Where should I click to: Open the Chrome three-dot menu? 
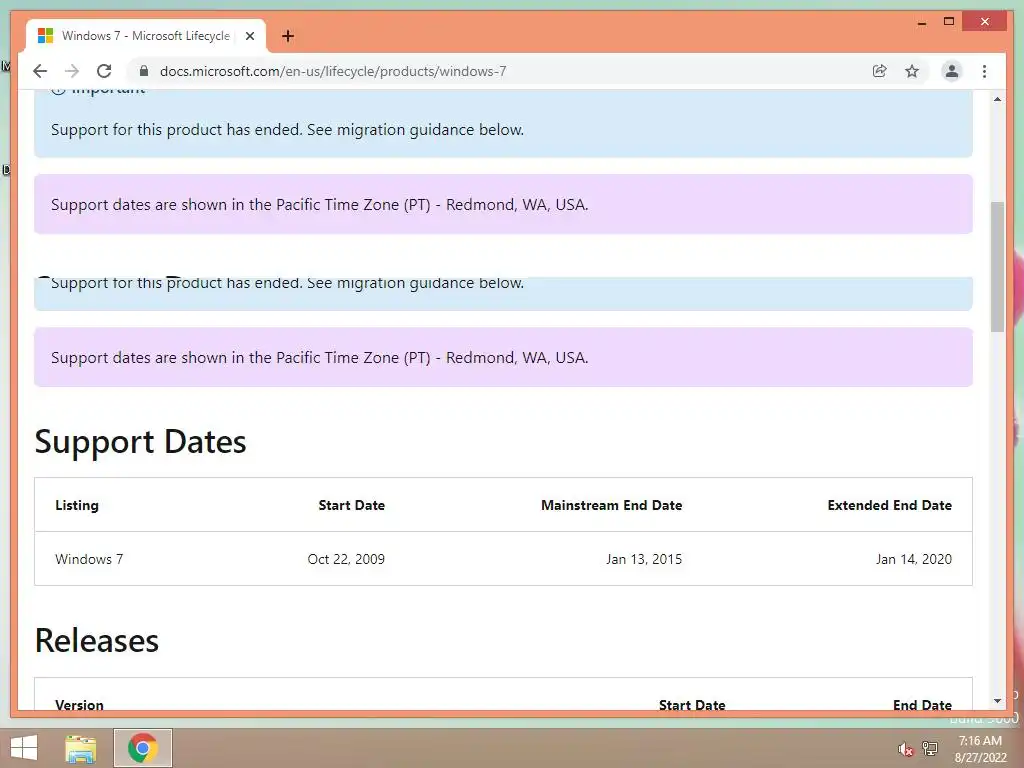[x=984, y=71]
